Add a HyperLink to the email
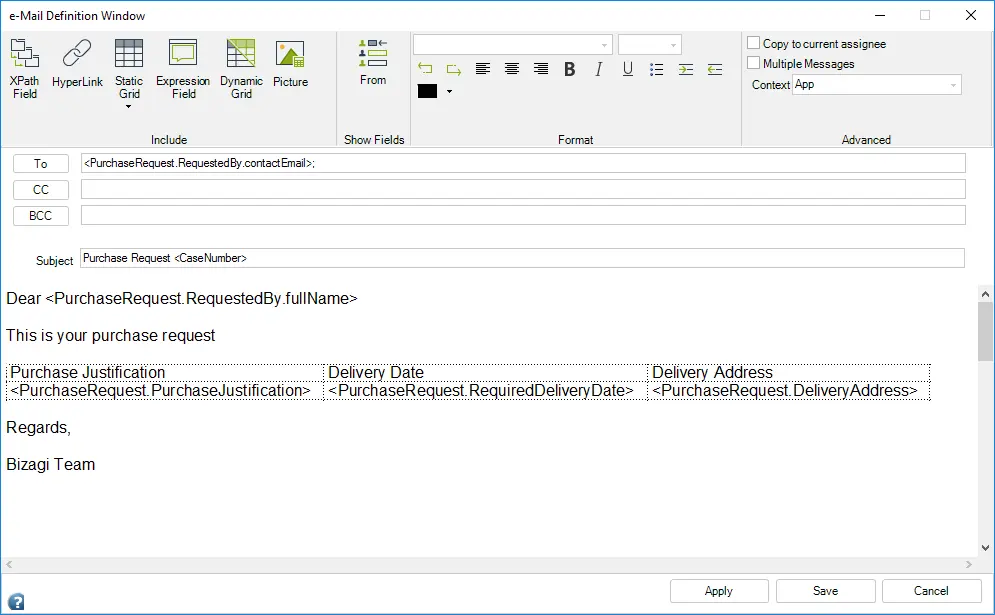The image size is (995, 615). [x=77, y=63]
